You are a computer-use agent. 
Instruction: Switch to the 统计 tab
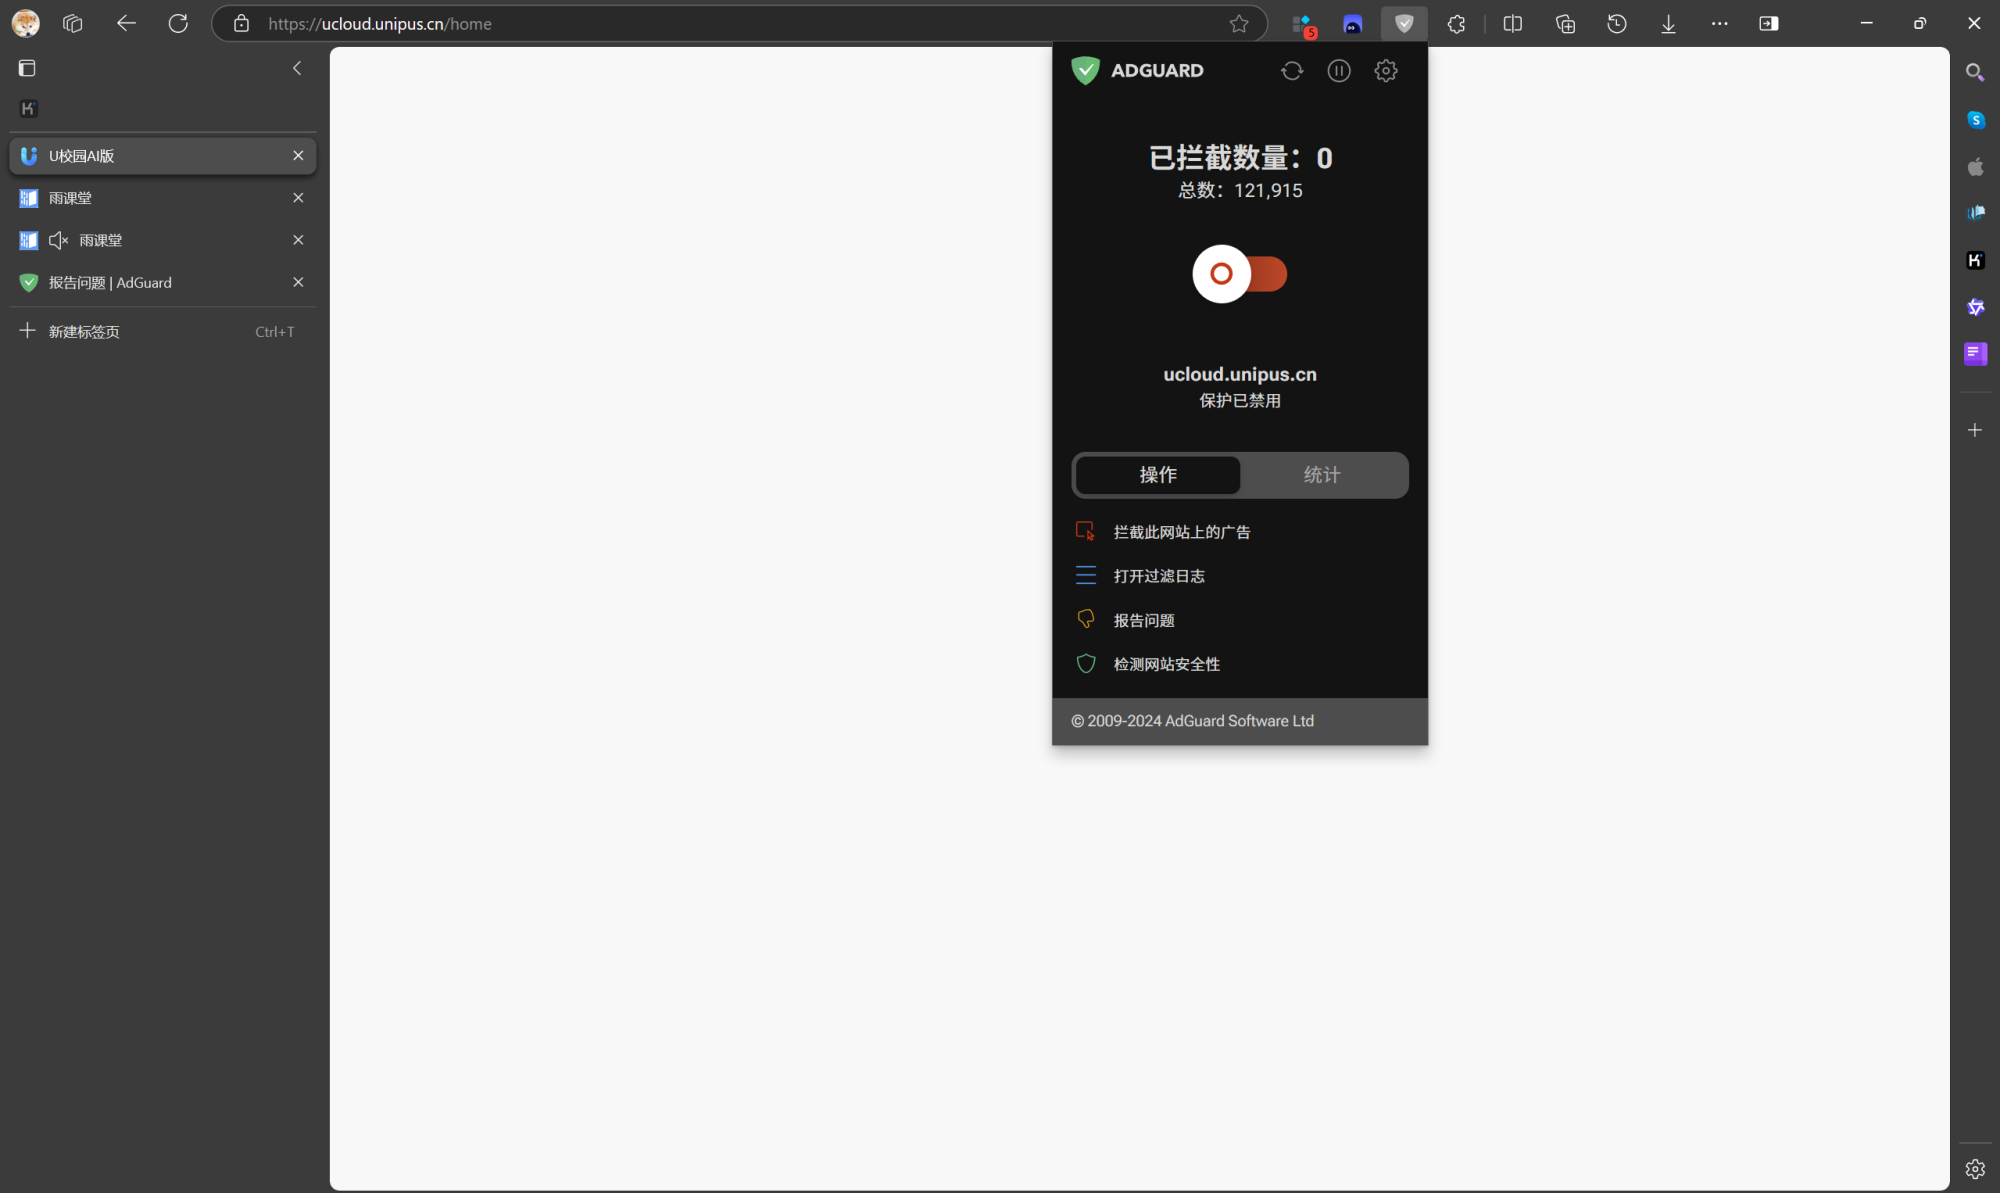[1322, 475]
